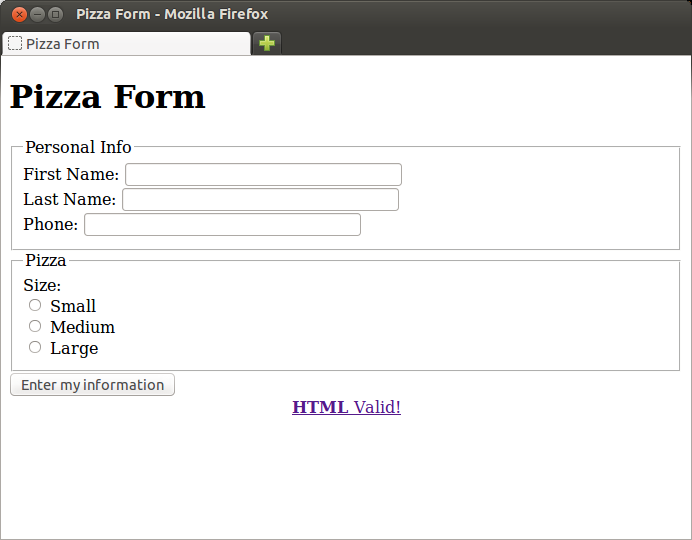Click the large Pizza Form page heading
Image resolution: width=692 pixels, height=540 pixels.
[107, 97]
